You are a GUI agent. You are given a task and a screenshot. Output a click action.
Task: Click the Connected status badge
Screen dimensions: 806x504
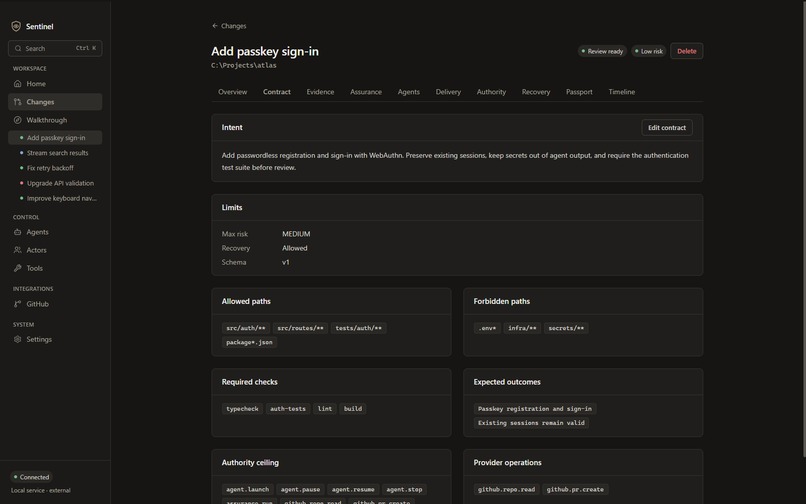(31, 477)
